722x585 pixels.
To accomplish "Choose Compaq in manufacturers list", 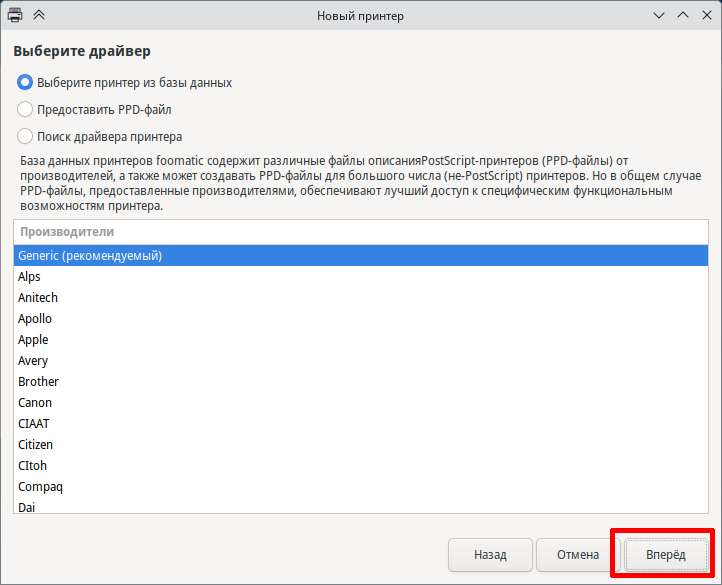I will [x=361, y=487].
